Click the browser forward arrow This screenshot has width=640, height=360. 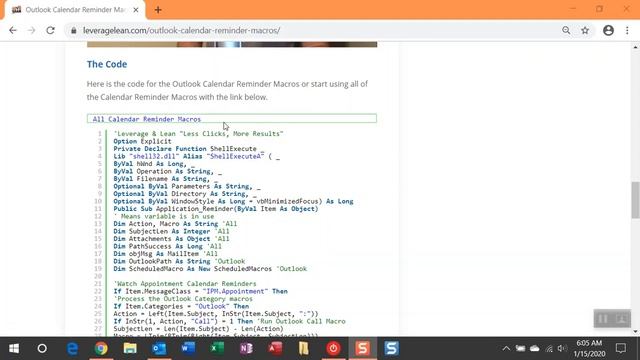tap(31, 30)
